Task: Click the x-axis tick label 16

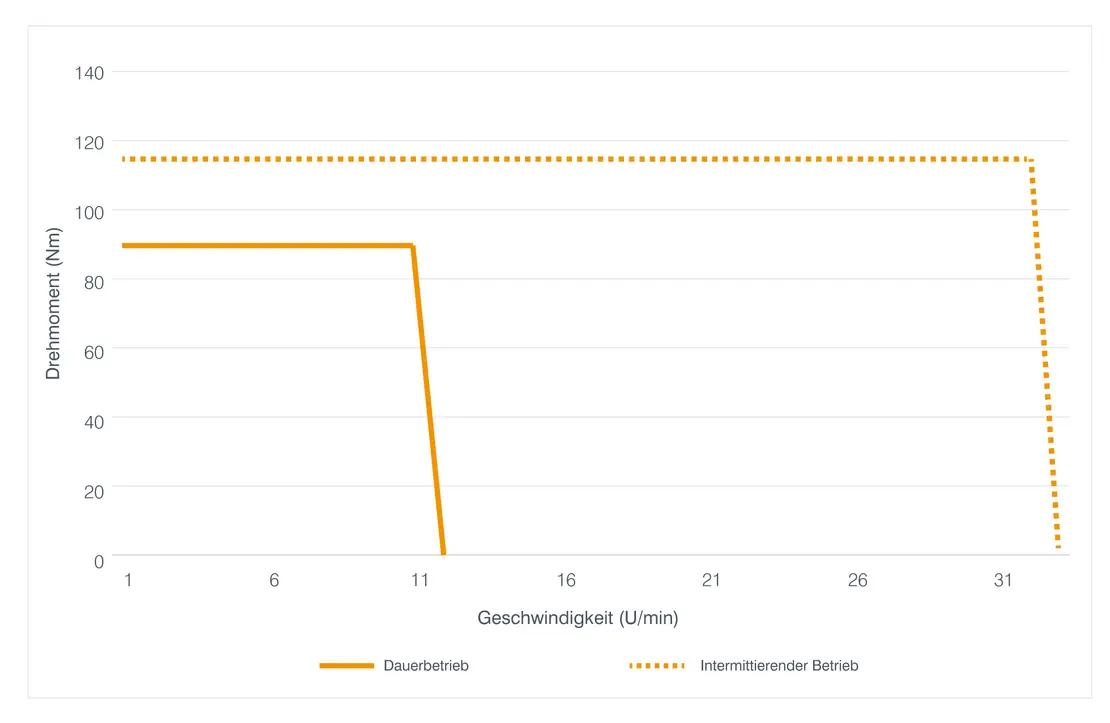Action: pyautogui.click(x=566, y=581)
